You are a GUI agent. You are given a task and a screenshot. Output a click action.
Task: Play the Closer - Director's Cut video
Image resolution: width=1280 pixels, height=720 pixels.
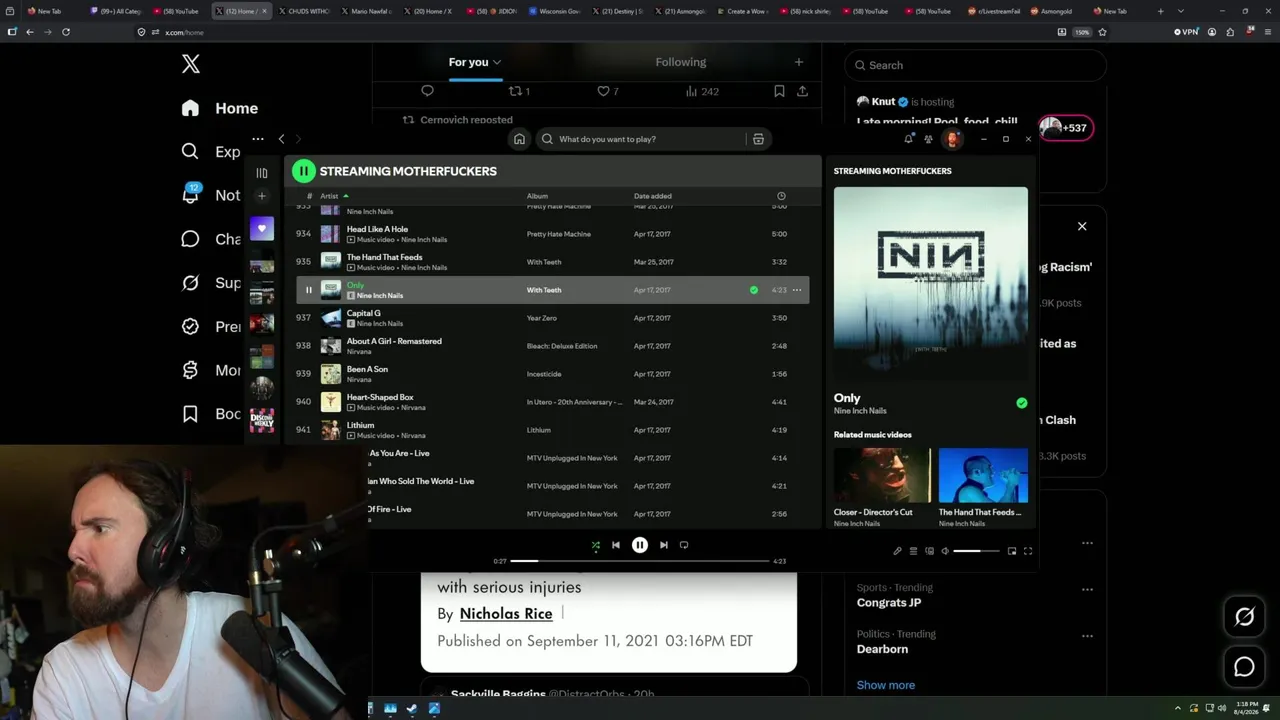(882, 475)
